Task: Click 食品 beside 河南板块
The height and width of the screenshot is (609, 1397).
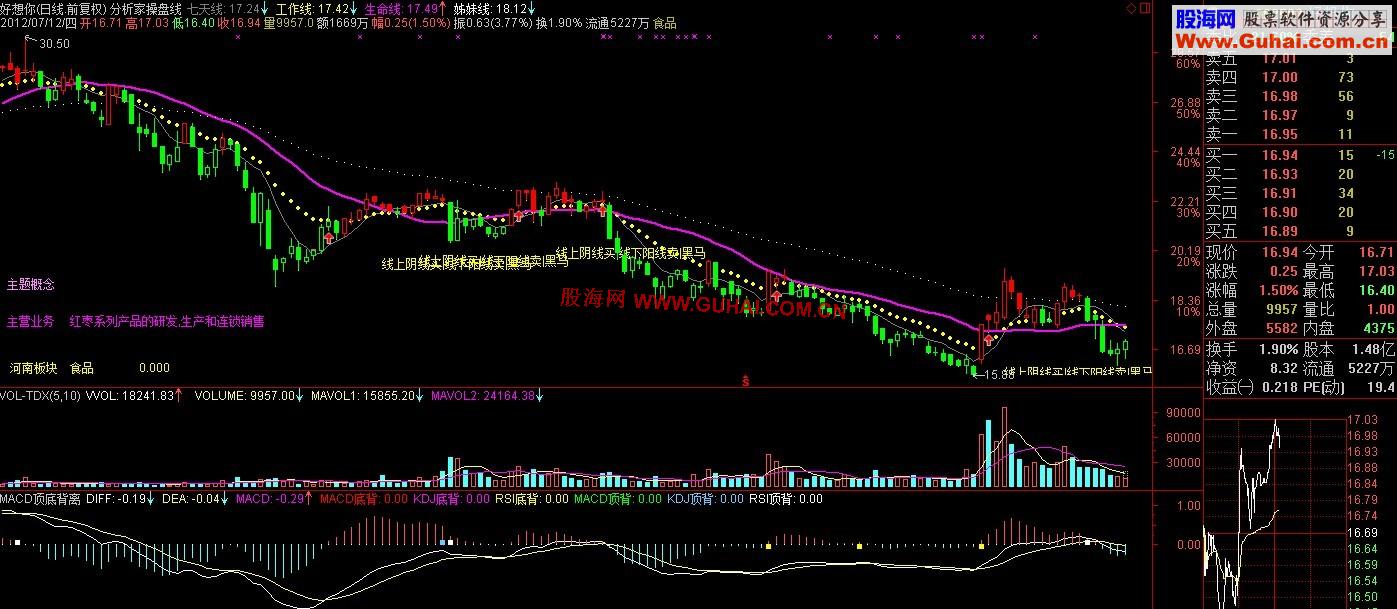Action: [x=81, y=368]
